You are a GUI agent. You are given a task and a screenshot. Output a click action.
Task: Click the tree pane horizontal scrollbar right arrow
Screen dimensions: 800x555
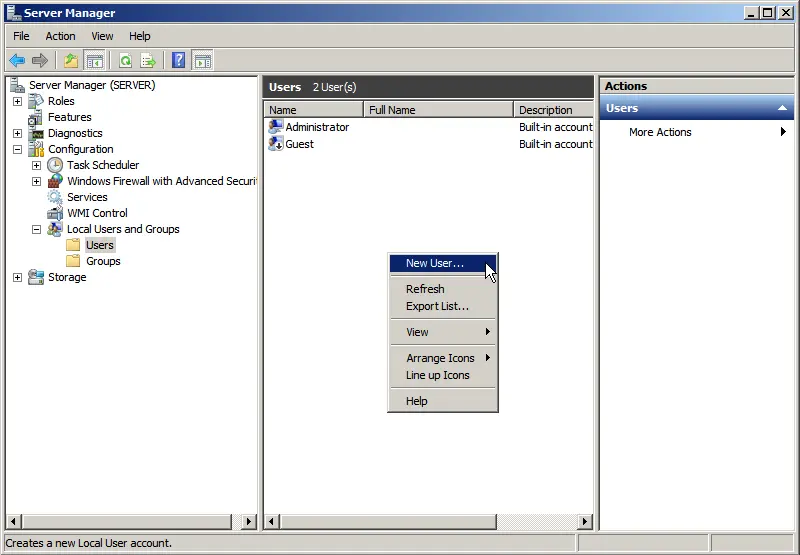point(249,522)
